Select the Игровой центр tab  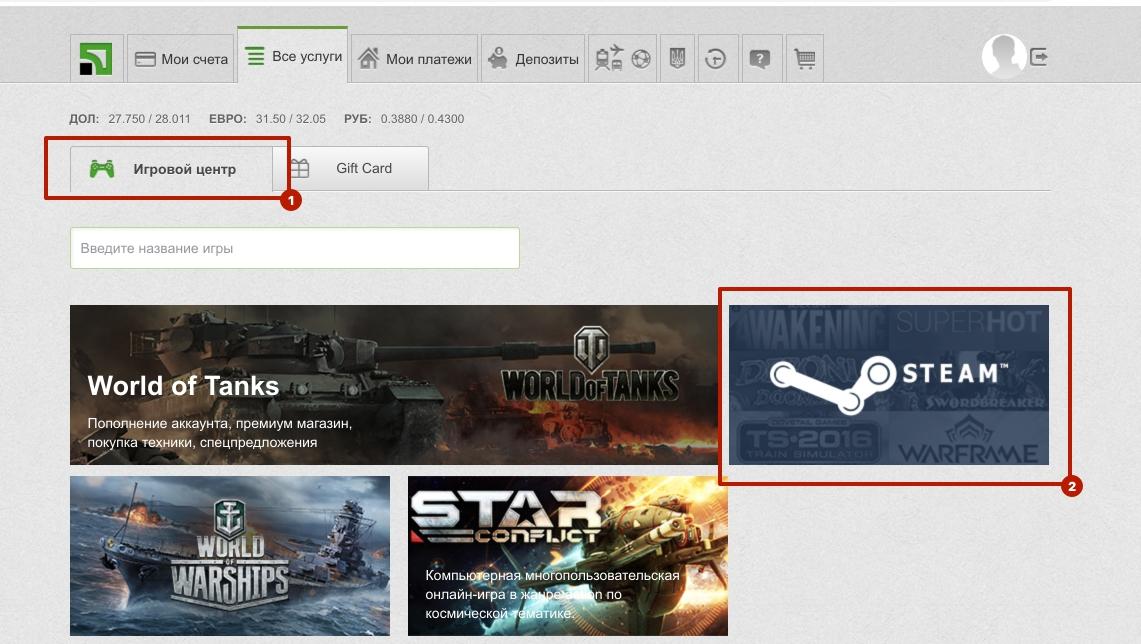(x=171, y=169)
